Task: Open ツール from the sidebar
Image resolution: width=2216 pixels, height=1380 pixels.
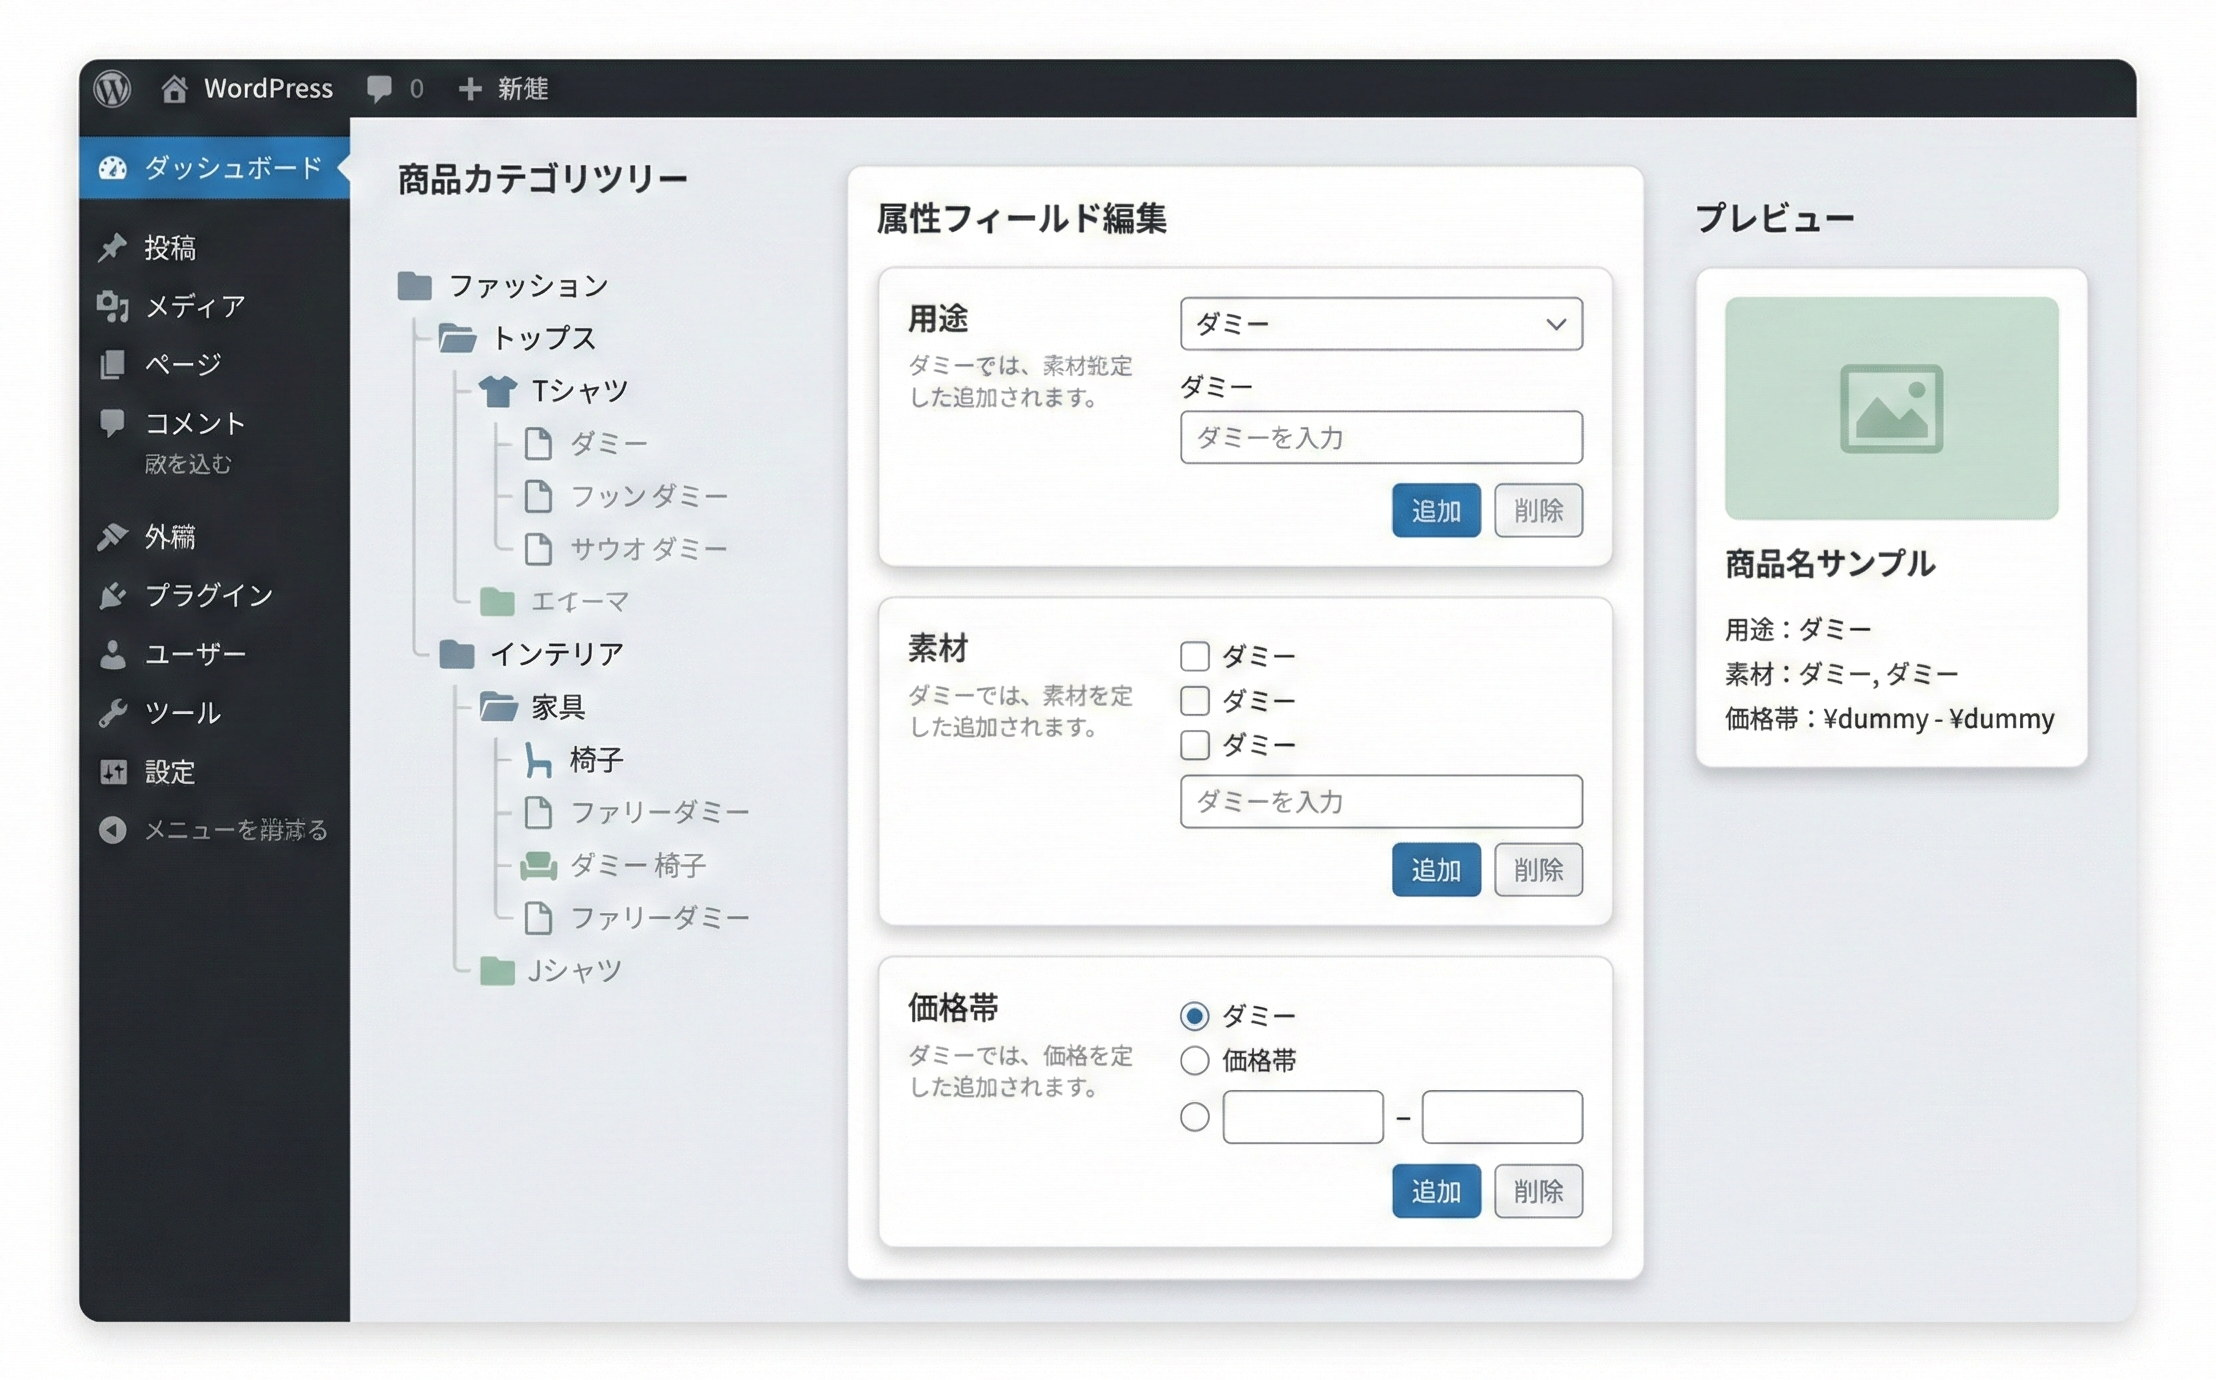Action: (183, 713)
